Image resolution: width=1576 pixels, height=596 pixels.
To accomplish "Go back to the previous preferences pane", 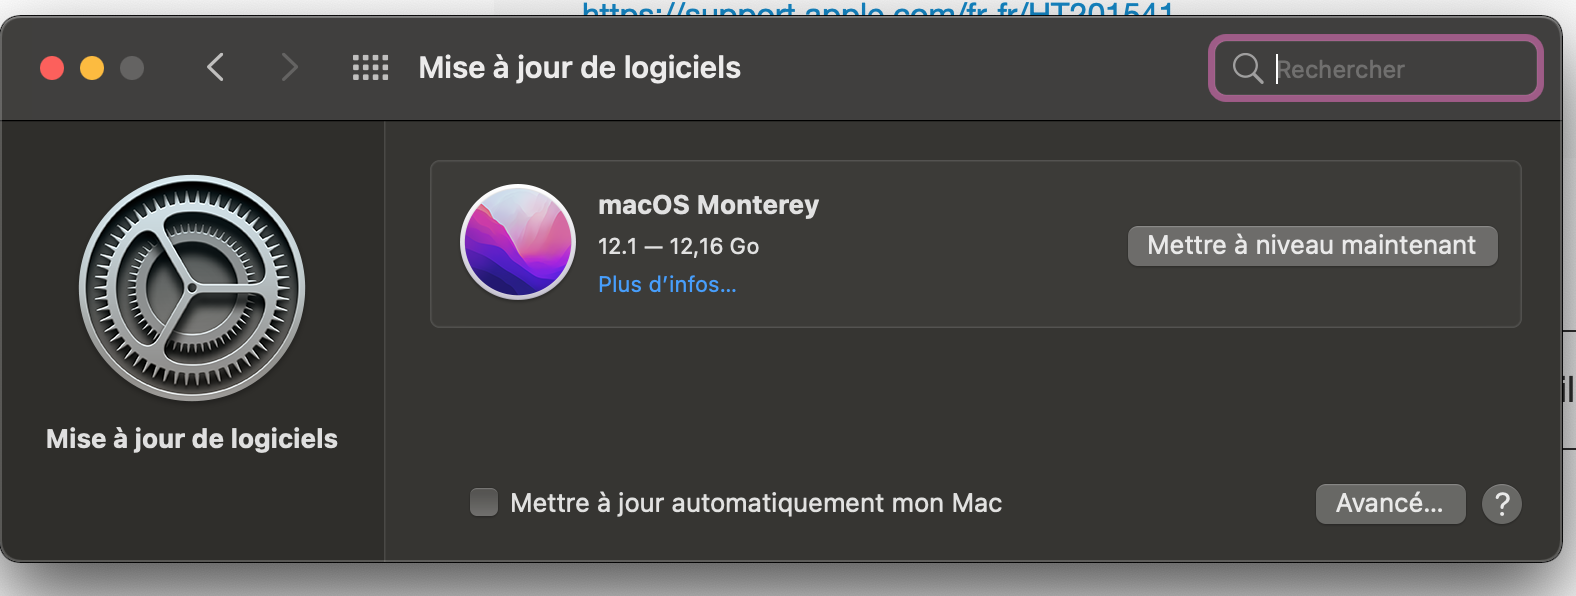I will click(x=215, y=68).
